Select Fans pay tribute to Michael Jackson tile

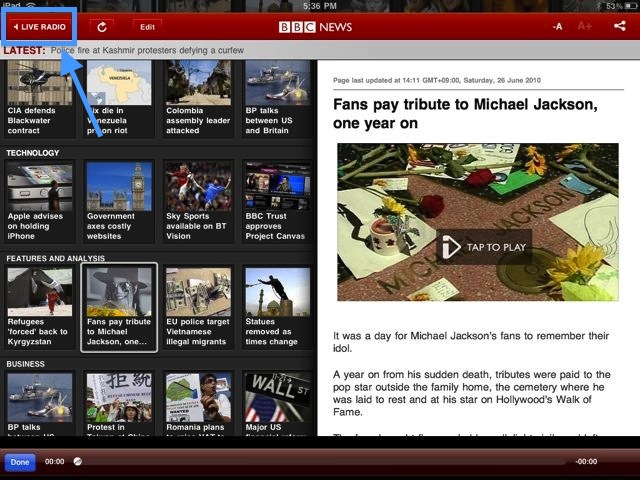coord(119,307)
